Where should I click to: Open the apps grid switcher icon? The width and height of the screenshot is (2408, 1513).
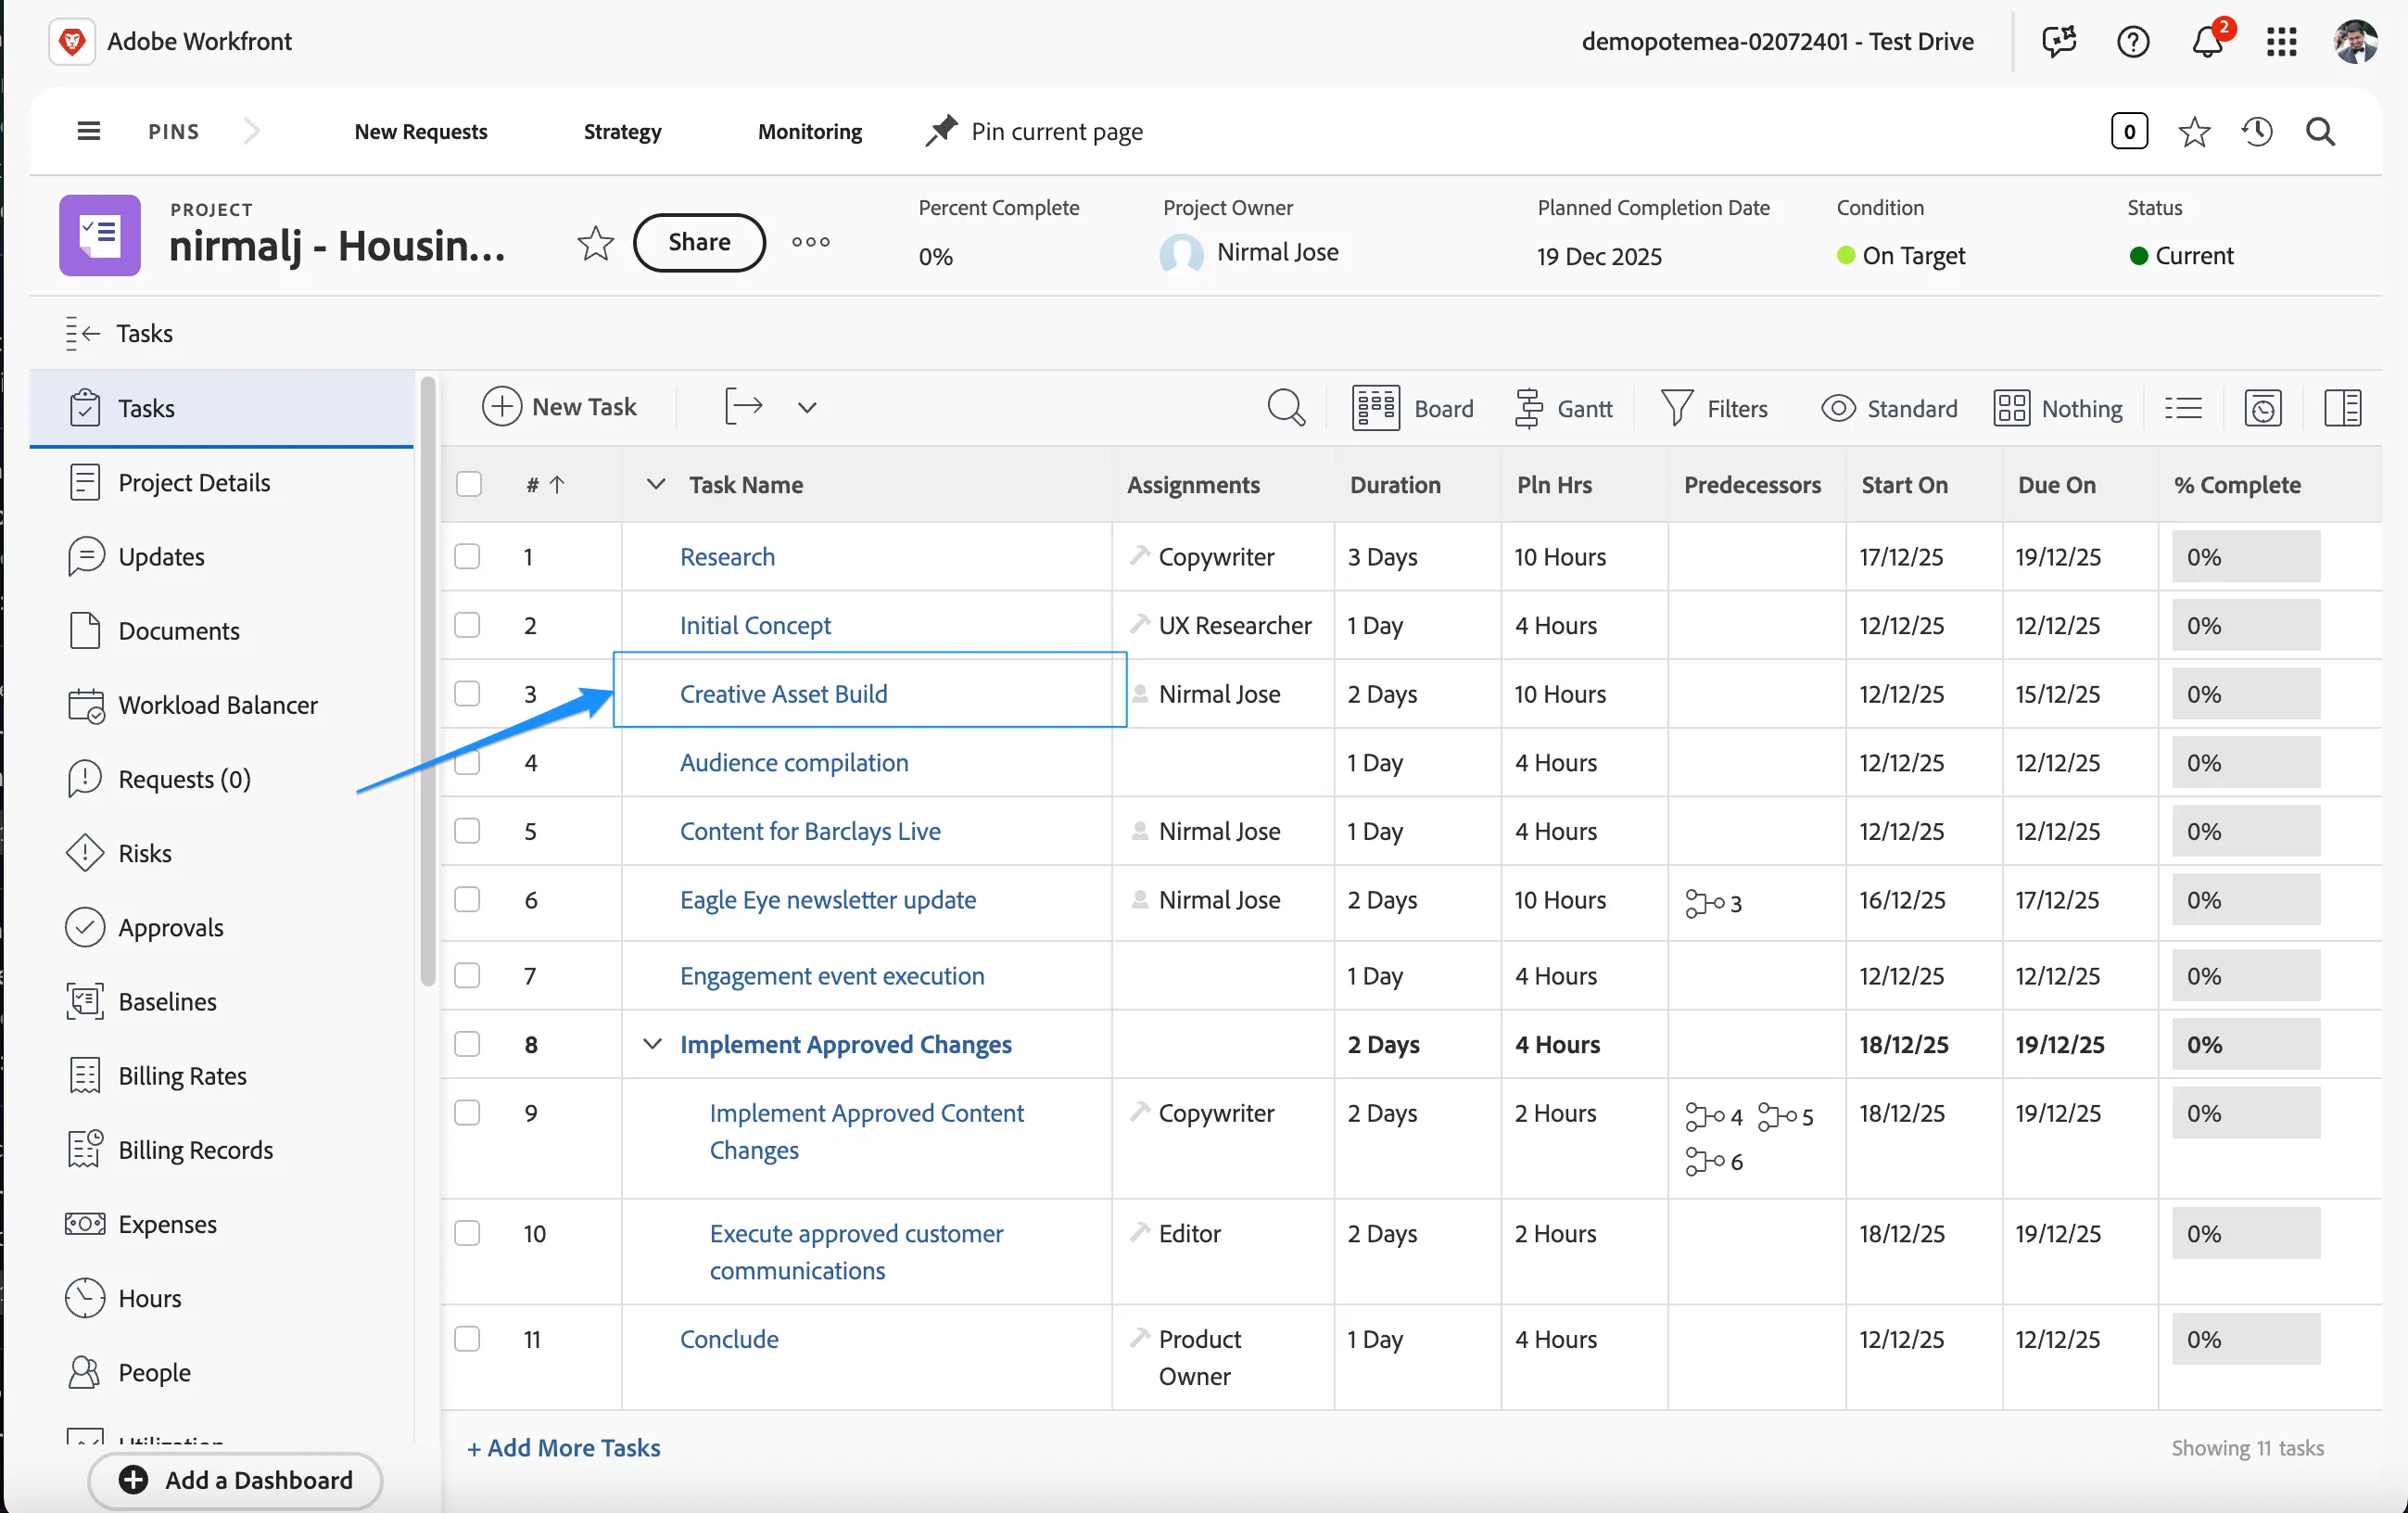pos(2281,41)
